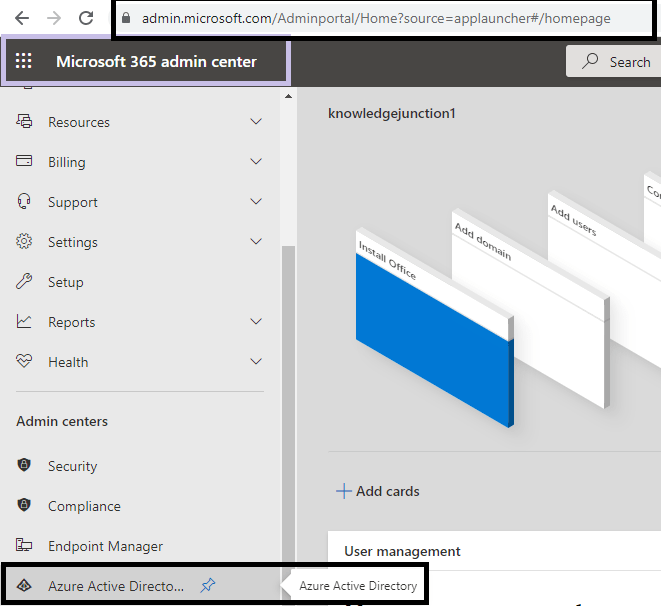Click the Resources printer icon
The width and height of the screenshot is (661, 606).
(x=24, y=121)
